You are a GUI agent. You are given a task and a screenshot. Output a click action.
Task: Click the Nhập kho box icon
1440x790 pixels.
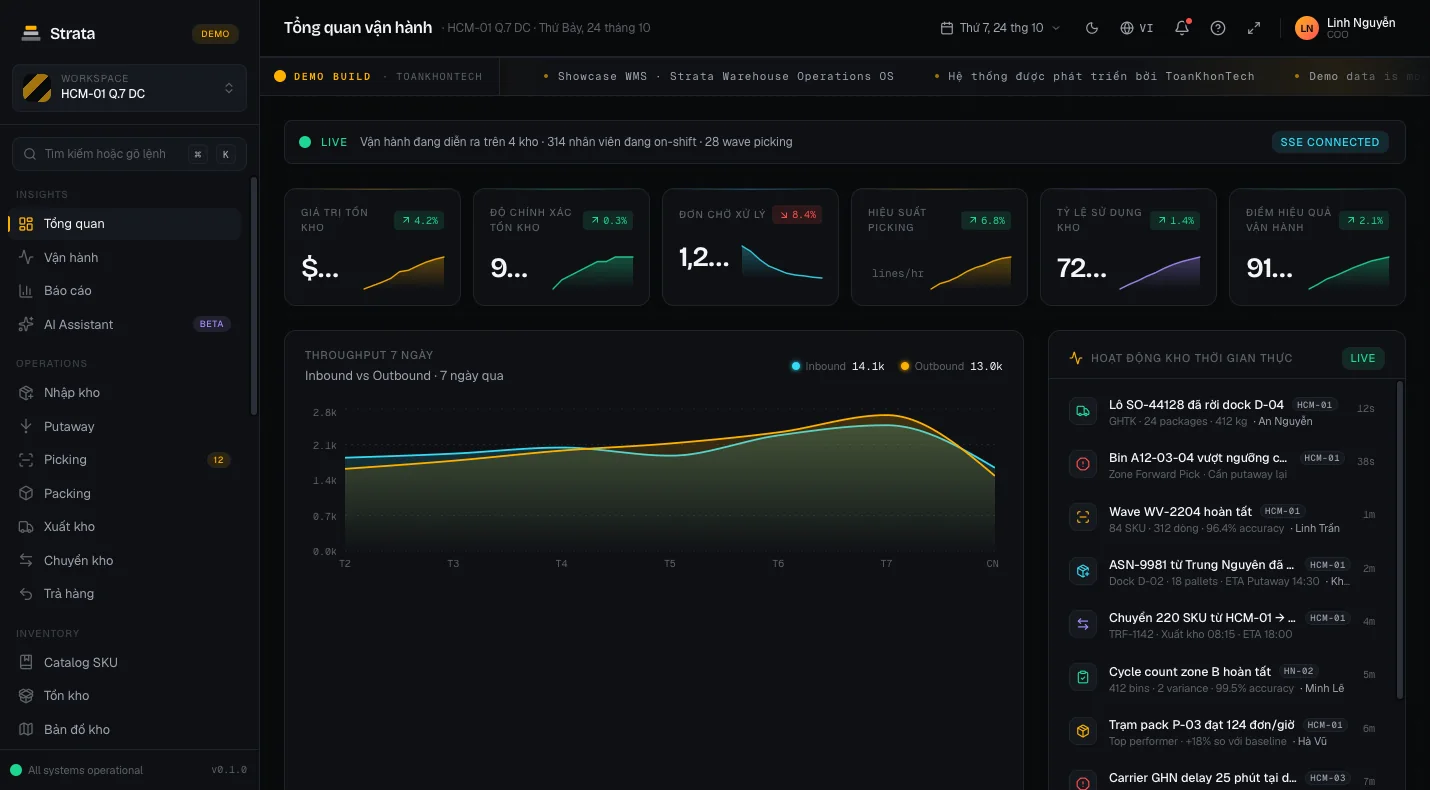(x=26, y=393)
